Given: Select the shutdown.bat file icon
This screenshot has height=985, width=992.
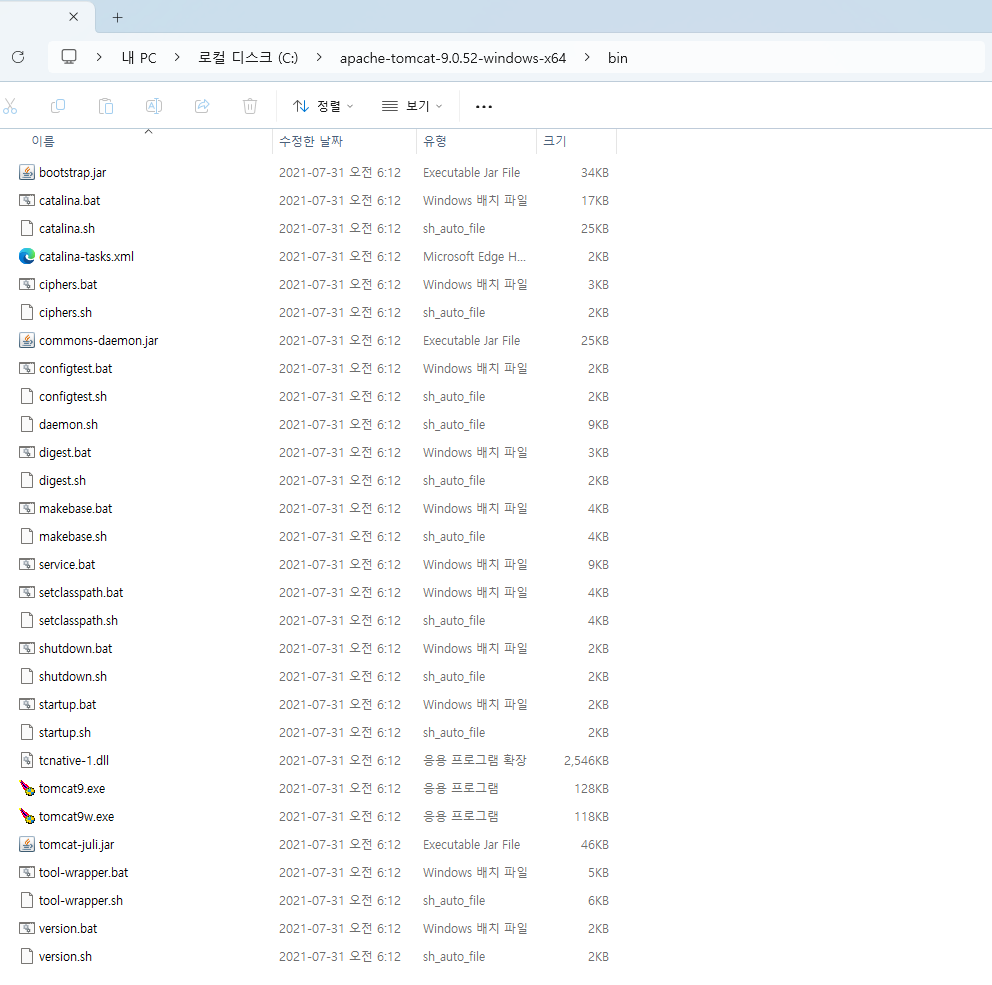Looking at the screenshot, I should pyautogui.click(x=27, y=648).
